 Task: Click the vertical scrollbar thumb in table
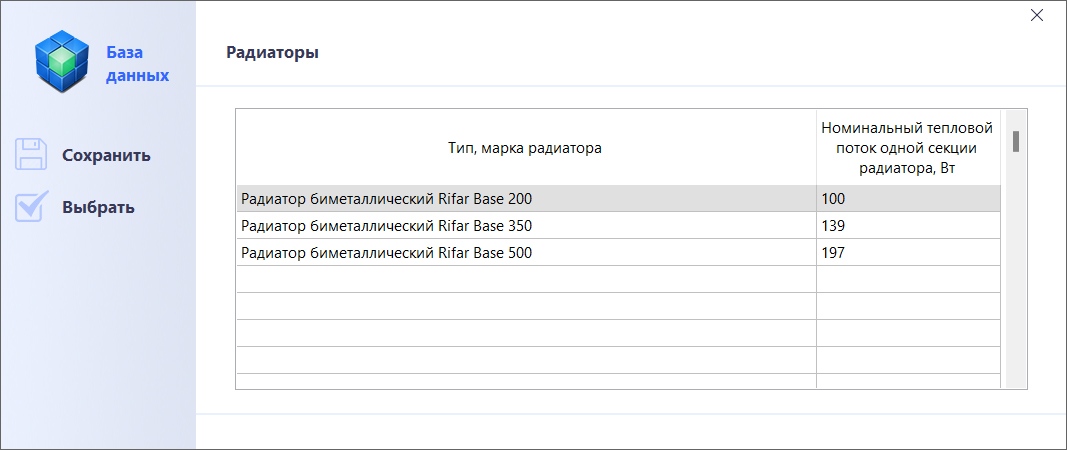1016,141
